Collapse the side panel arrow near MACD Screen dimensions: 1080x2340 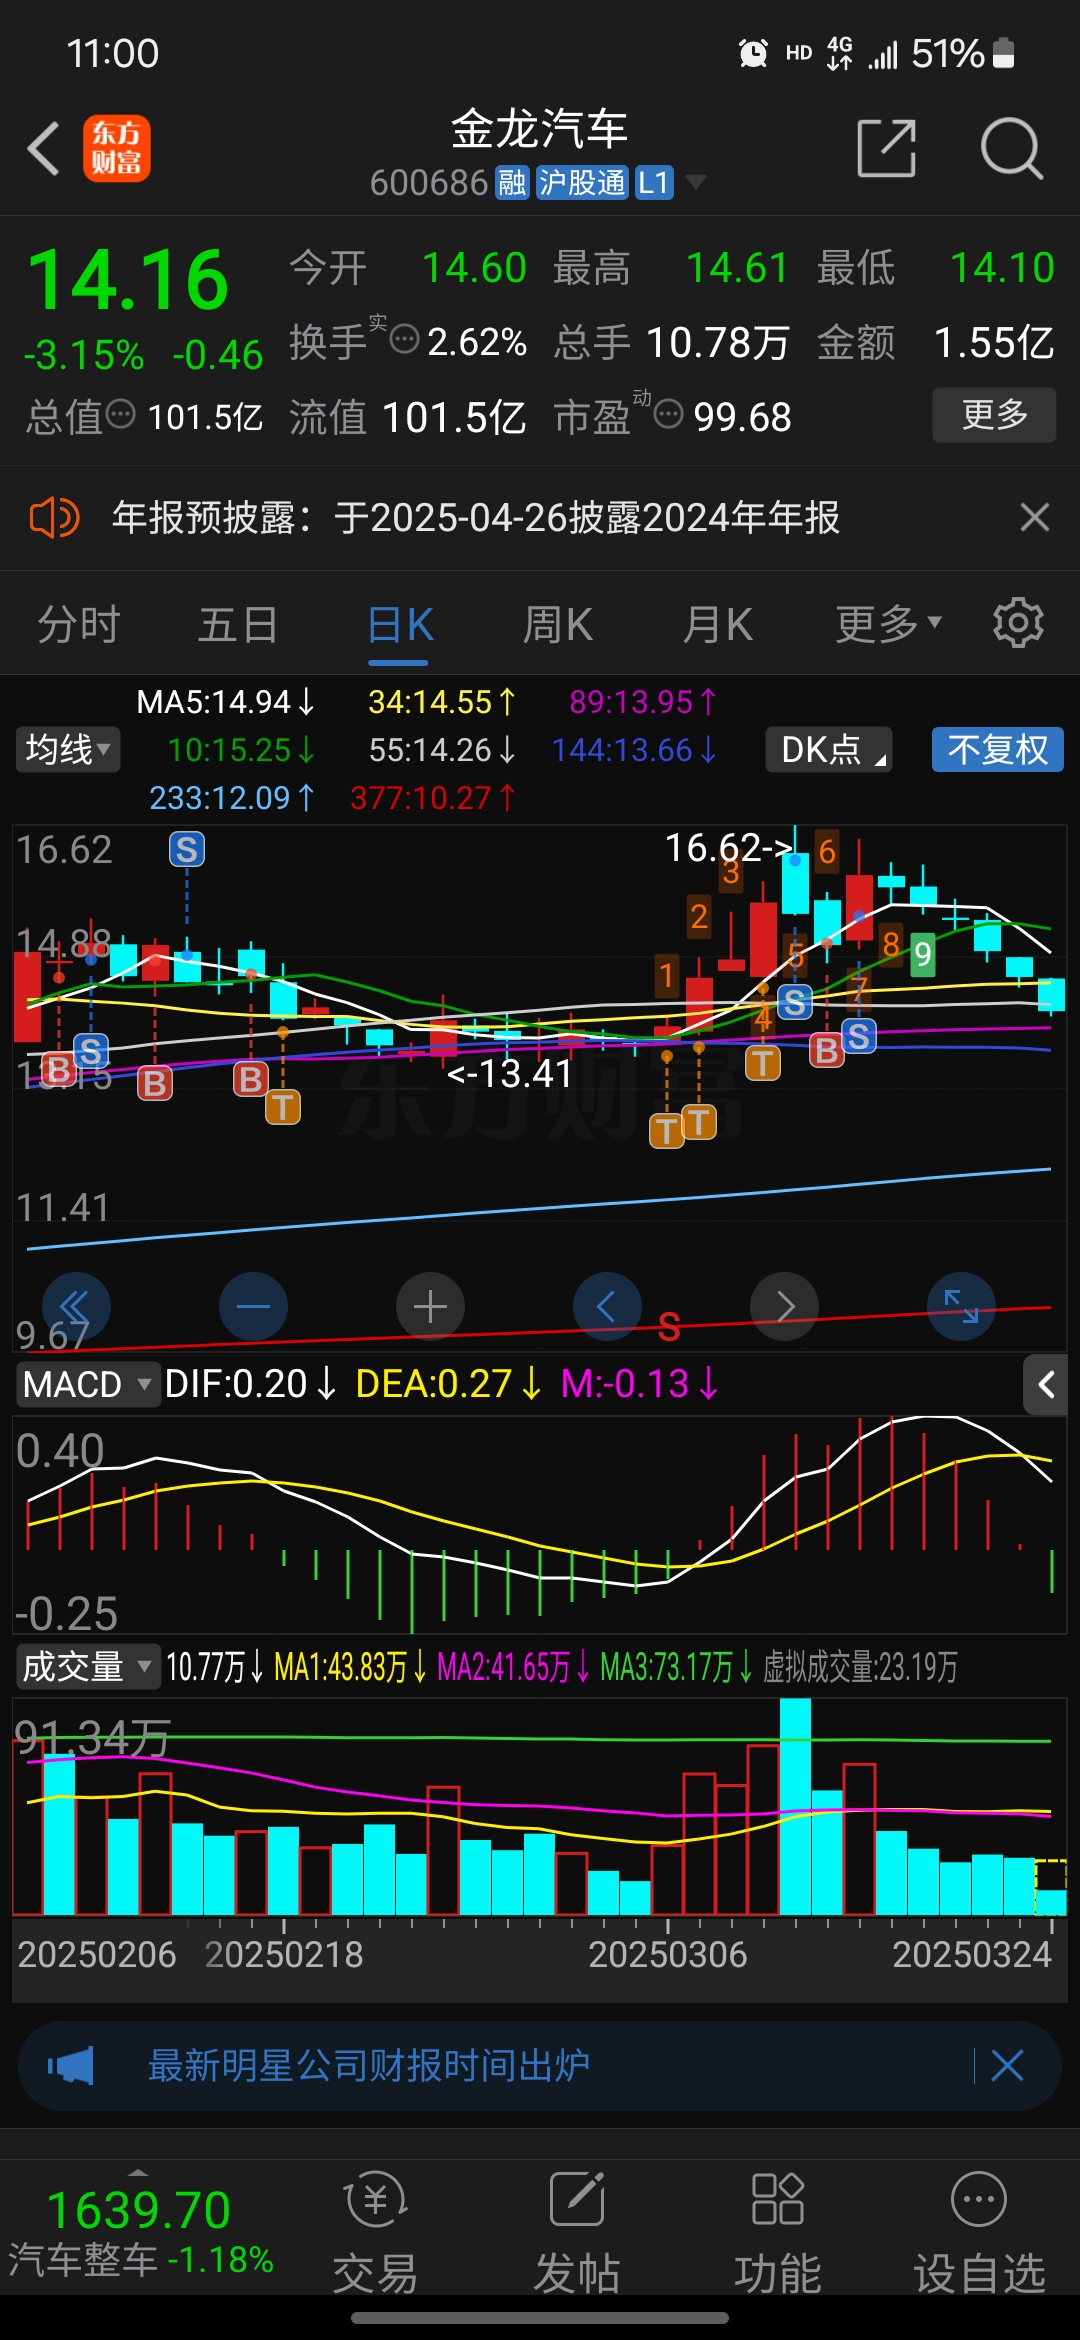(x=1046, y=1384)
